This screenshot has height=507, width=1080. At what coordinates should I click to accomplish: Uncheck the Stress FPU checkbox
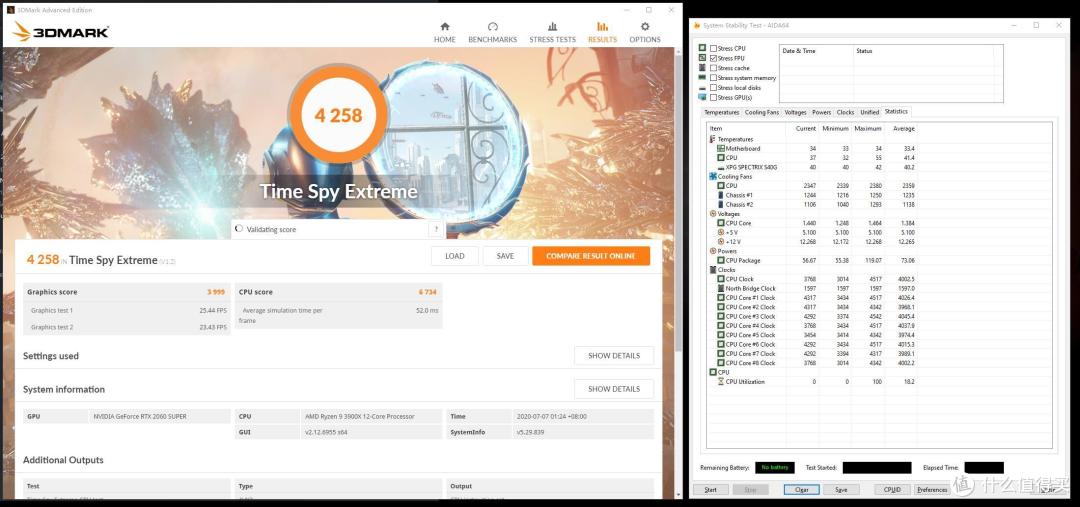(713, 58)
